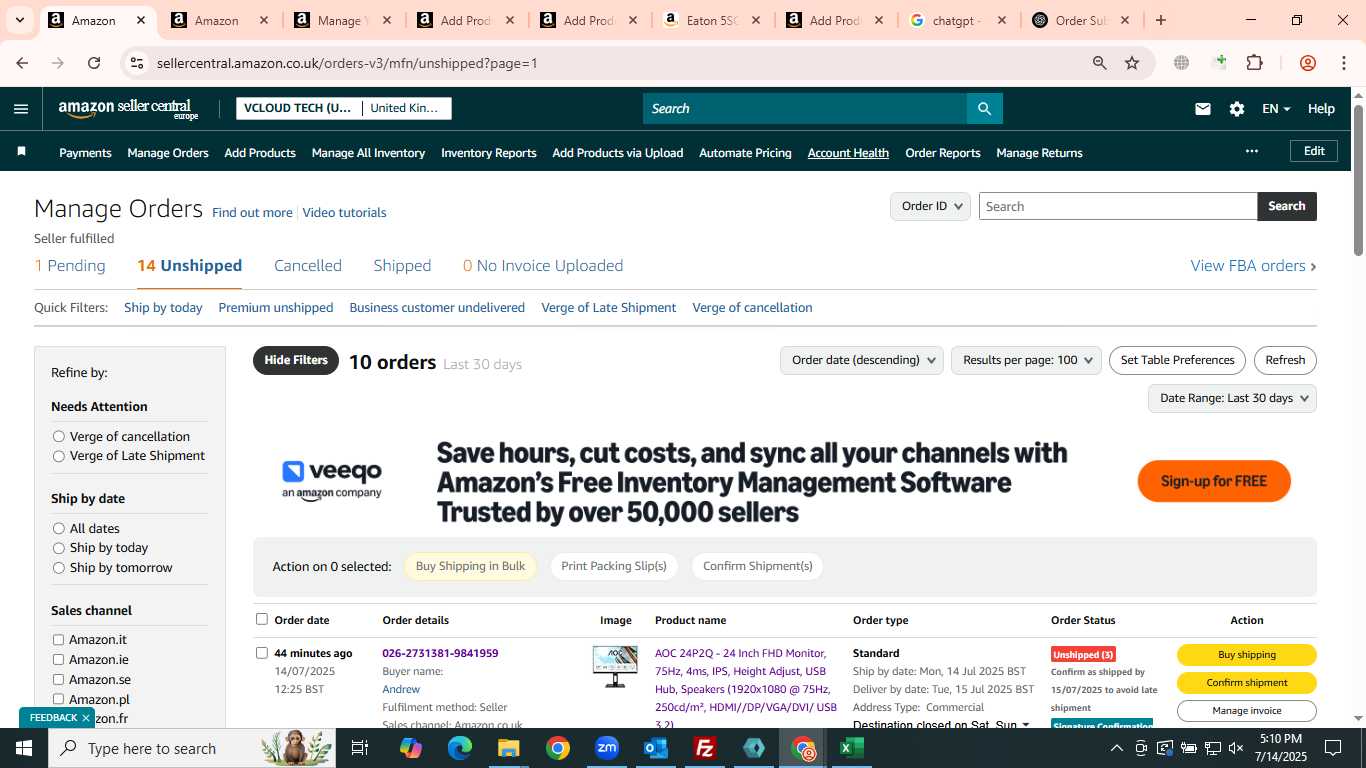The width and height of the screenshot is (1366, 768).
Task: Check the Amazon.se sales channel box
Action: coord(58,680)
